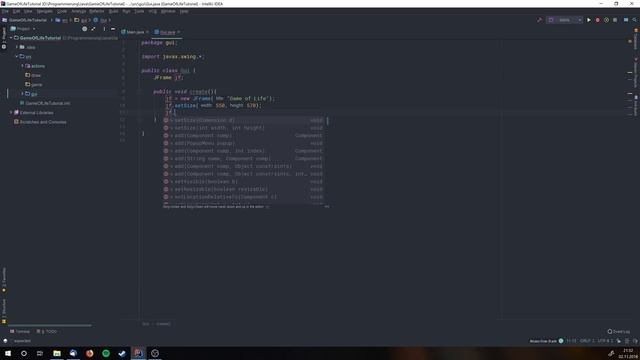Hide the Project tool window with minus icon

113,29
